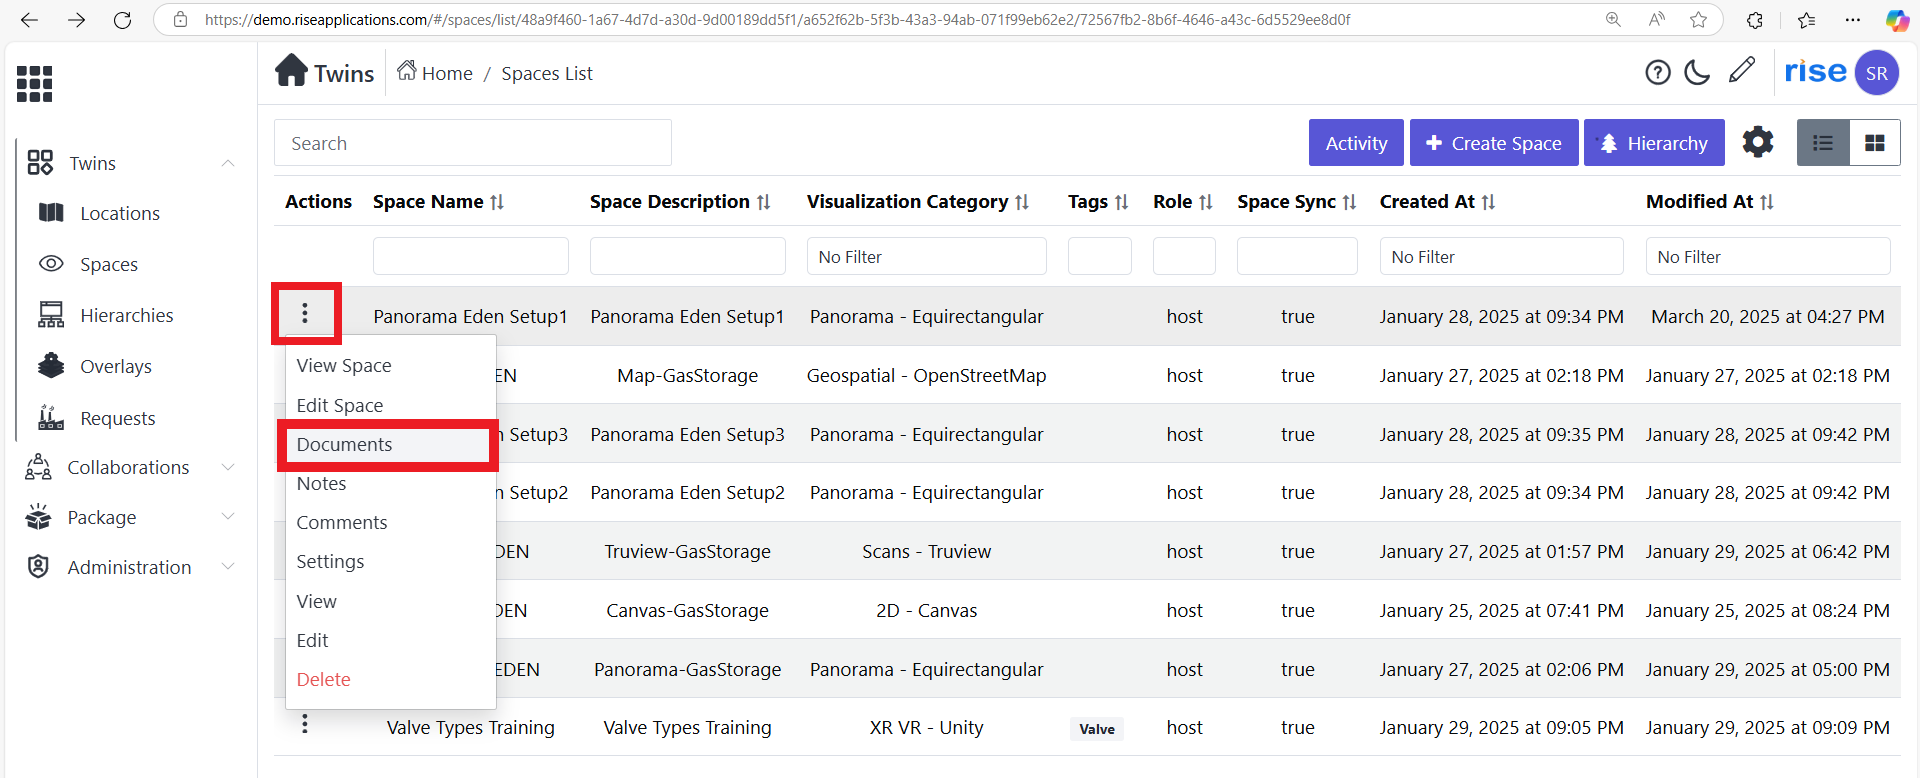The image size is (1920, 778).
Task: Open Requests in sidebar
Action: [x=118, y=418]
